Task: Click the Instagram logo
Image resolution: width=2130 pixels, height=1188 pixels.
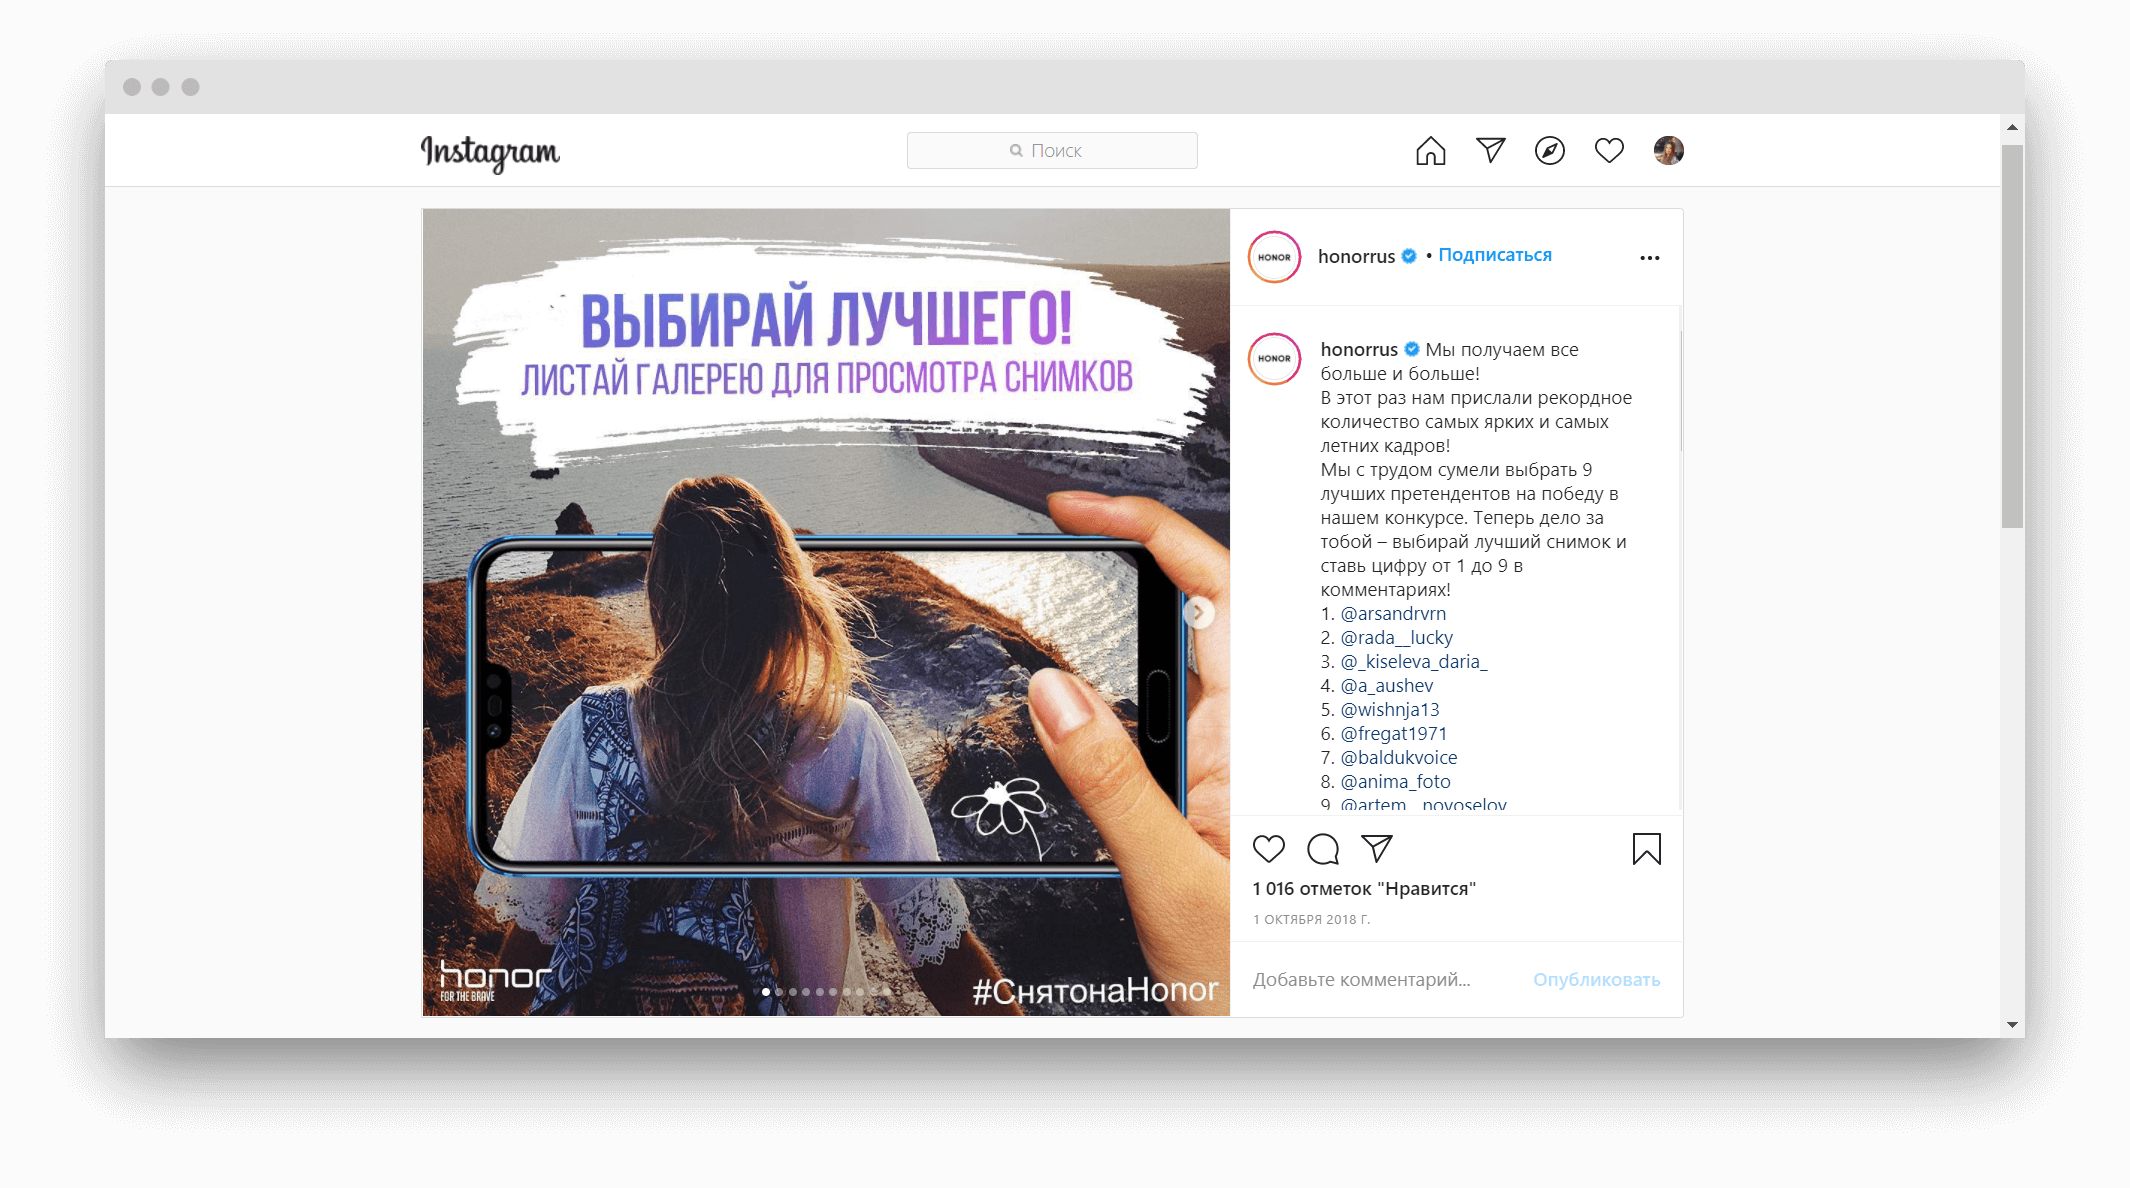Action: click(490, 152)
